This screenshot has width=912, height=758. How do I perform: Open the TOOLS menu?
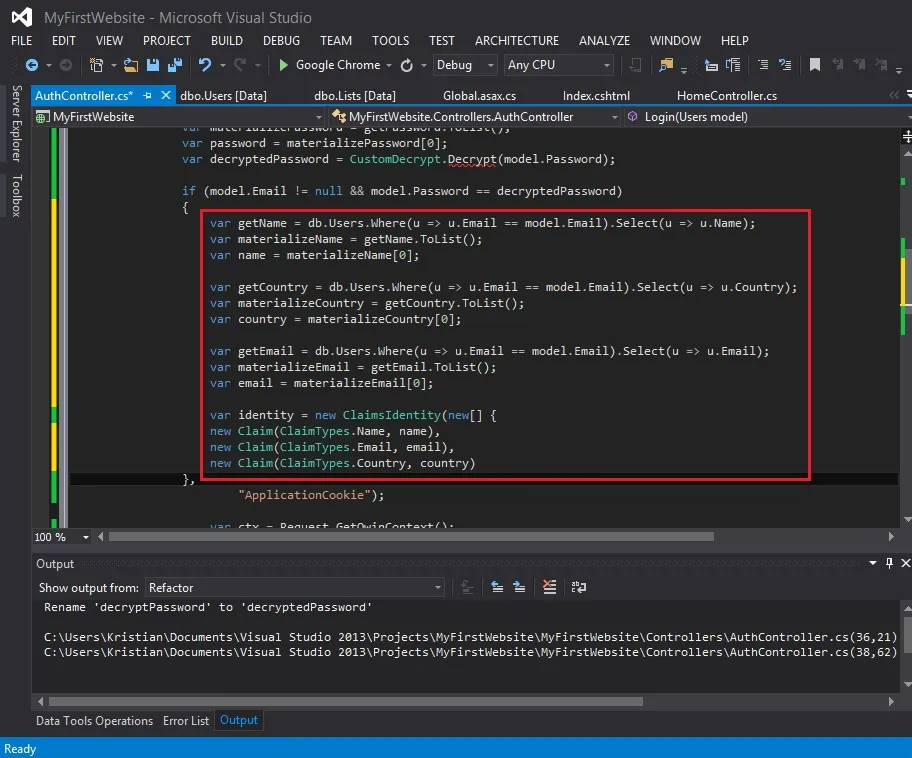tap(390, 41)
